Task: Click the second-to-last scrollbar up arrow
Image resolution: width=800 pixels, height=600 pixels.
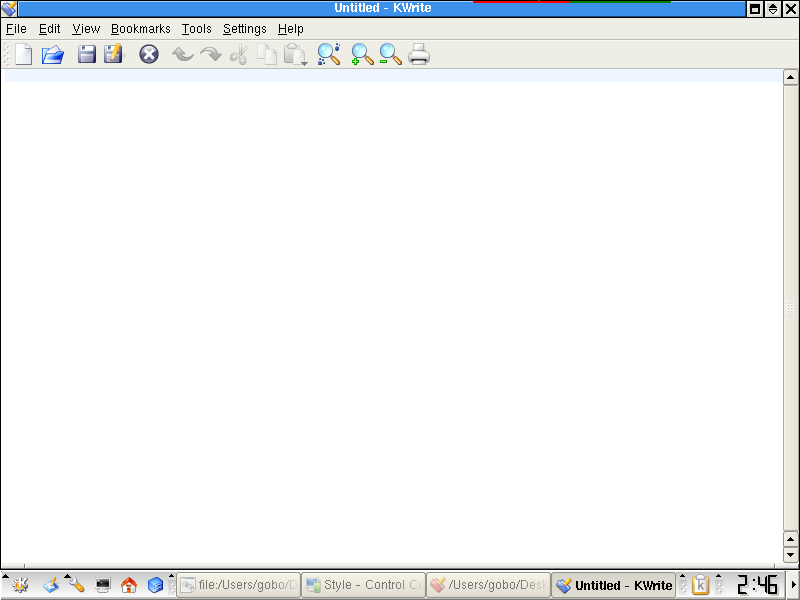Action: pos(790,539)
